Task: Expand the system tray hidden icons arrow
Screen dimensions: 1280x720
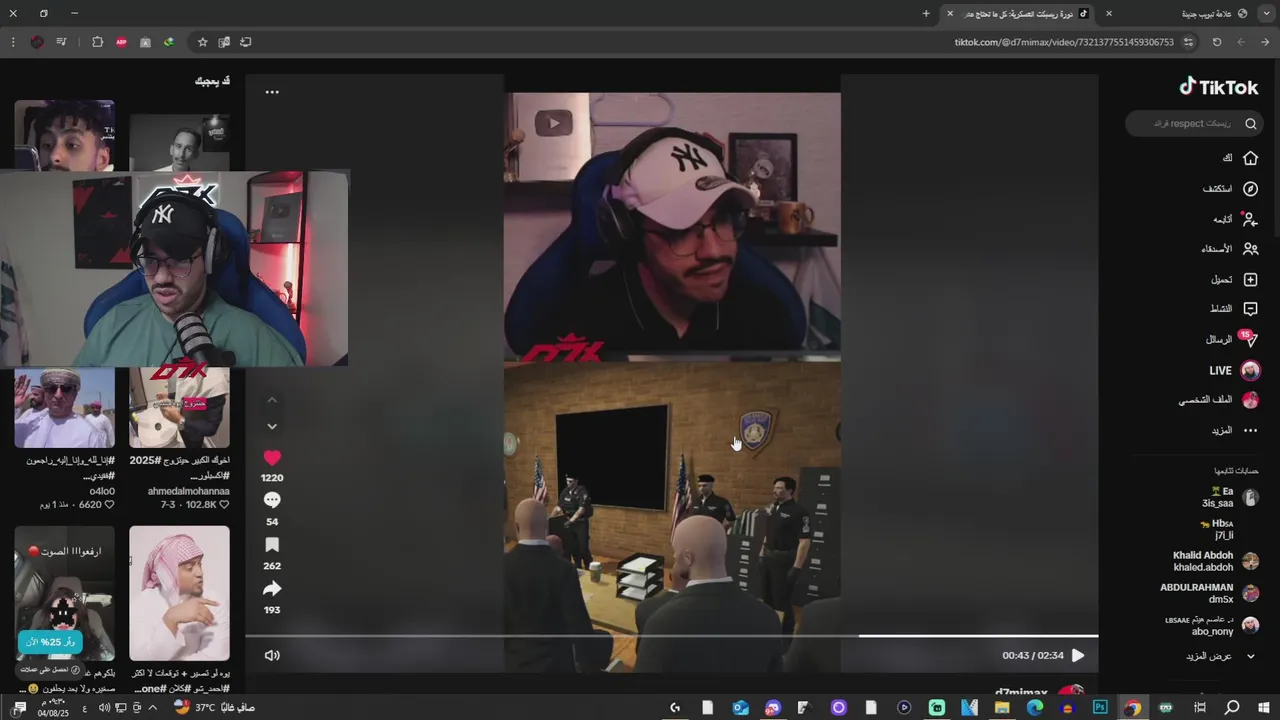Action: [153, 707]
